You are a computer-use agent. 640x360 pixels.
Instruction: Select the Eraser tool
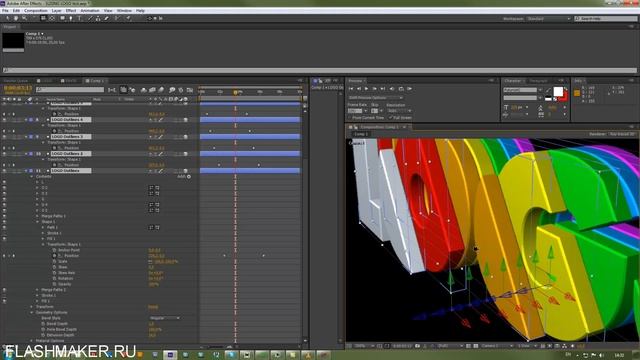point(107,18)
